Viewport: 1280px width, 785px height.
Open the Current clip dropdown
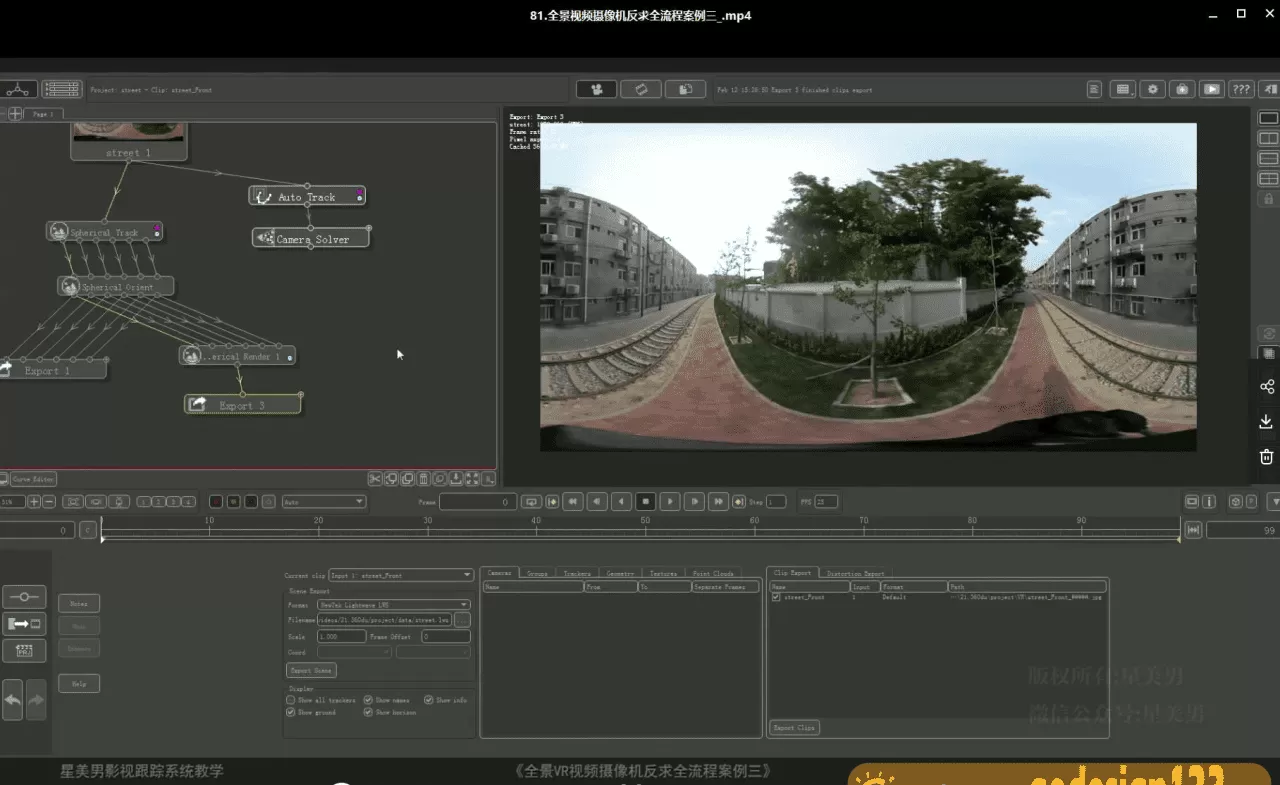click(x=401, y=575)
